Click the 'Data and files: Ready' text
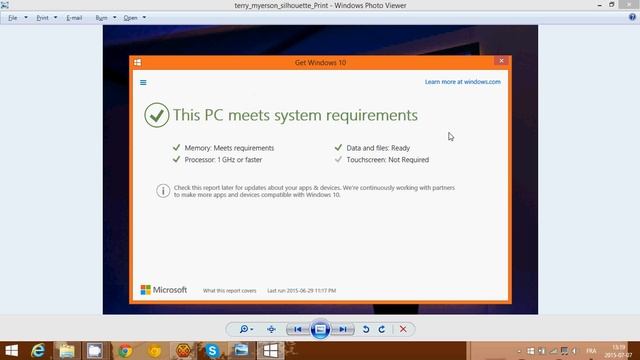The image size is (640, 360). point(378,148)
